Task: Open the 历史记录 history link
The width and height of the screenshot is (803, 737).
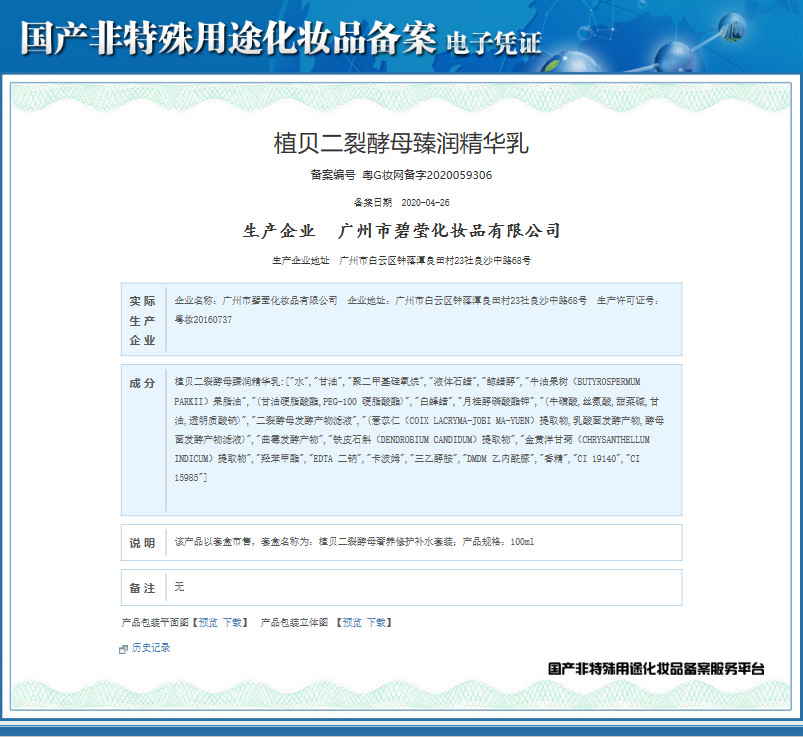Action: [x=151, y=647]
